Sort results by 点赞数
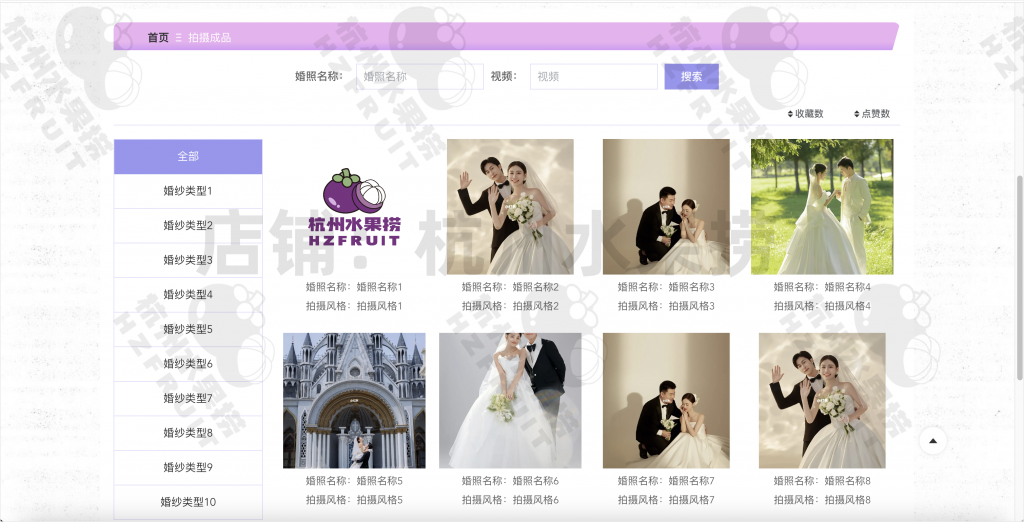The width and height of the screenshot is (1024, 522). tap(872, 114)
